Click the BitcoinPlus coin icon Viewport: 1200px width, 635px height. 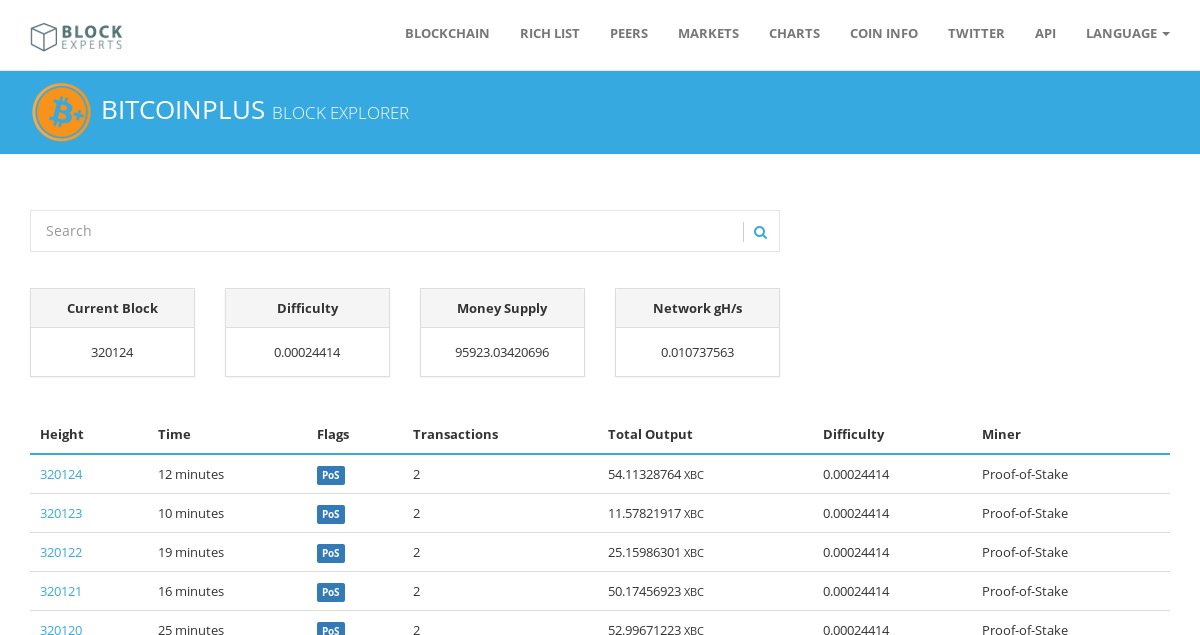point(61,112)
